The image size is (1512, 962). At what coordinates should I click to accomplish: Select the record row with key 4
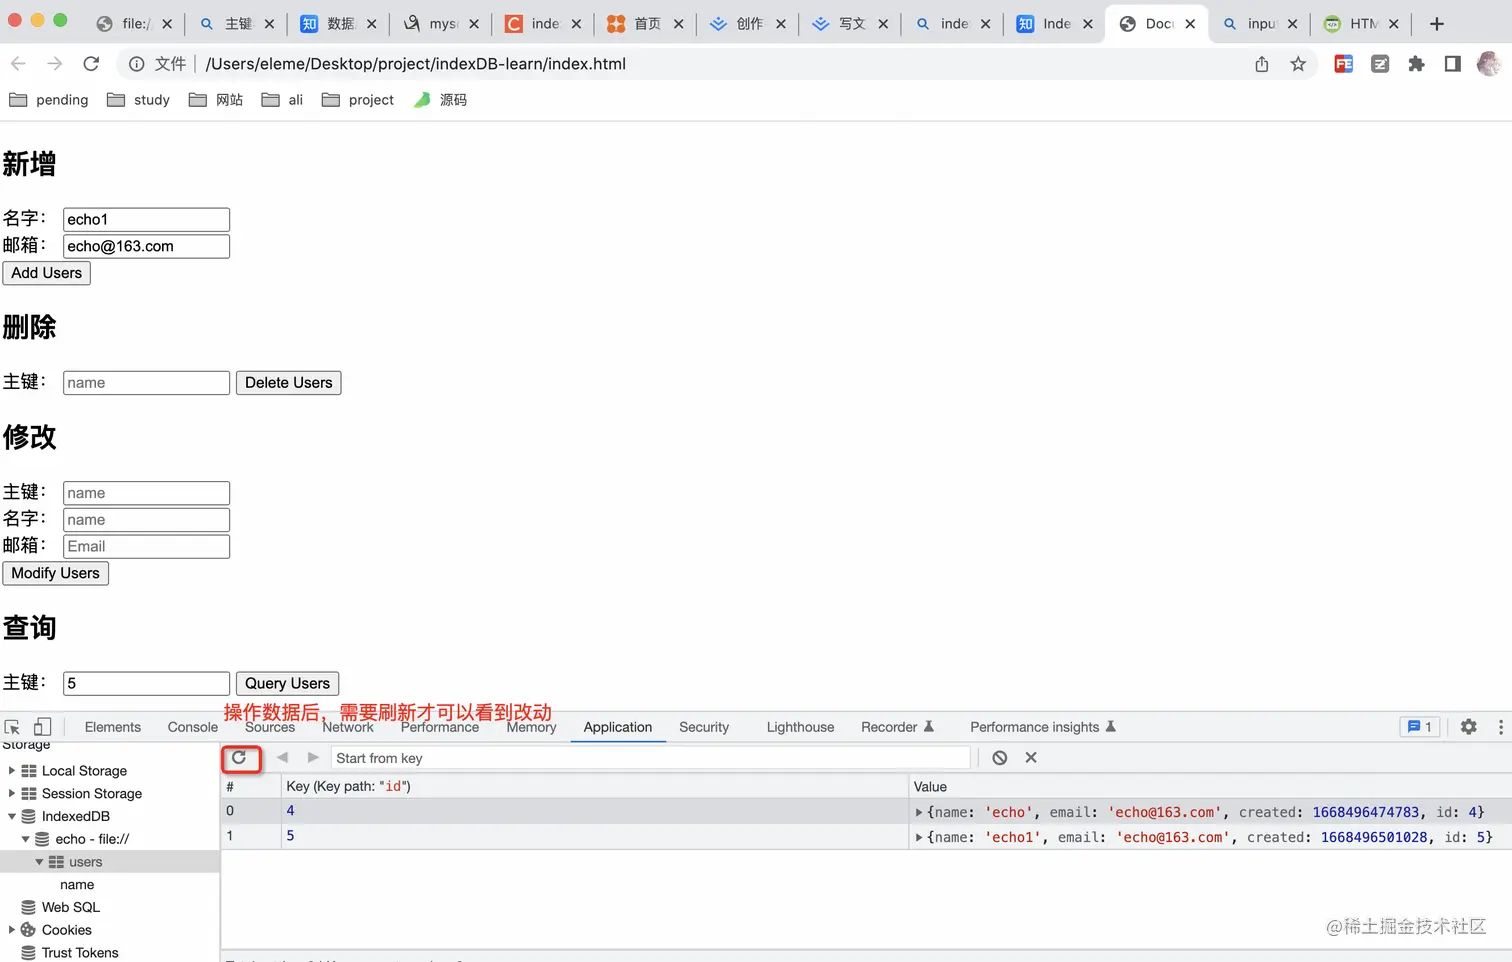coord(866,812)
